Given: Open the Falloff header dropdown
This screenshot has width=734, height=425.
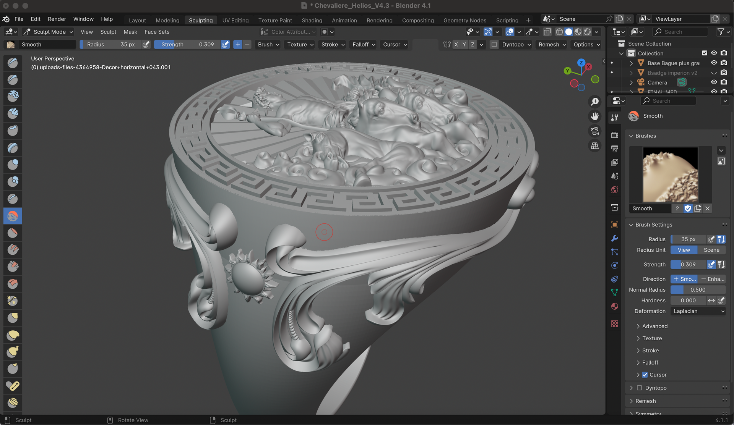Looking at the screenshot, I should pos(363,44).
